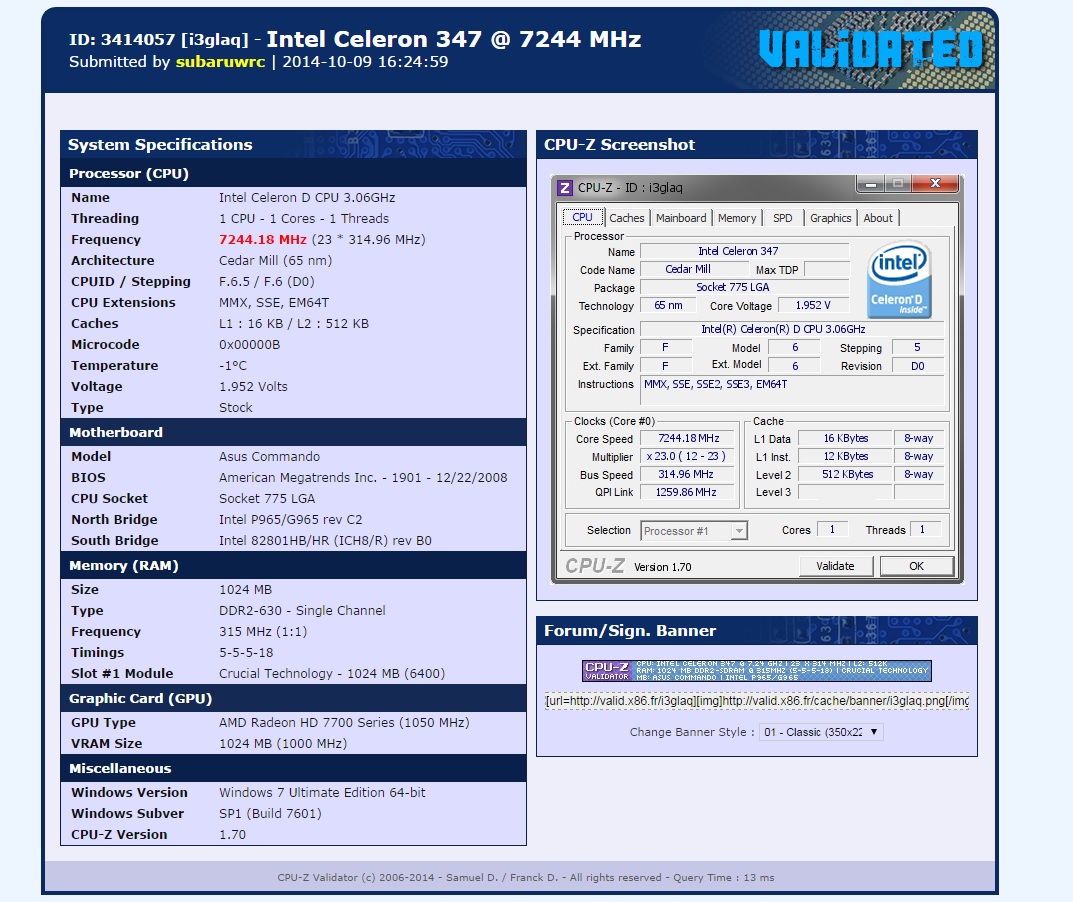Click the Intel 82801HB/HR South Bridge value
Screen dimensions: 1073x902
tap(325, 541)
